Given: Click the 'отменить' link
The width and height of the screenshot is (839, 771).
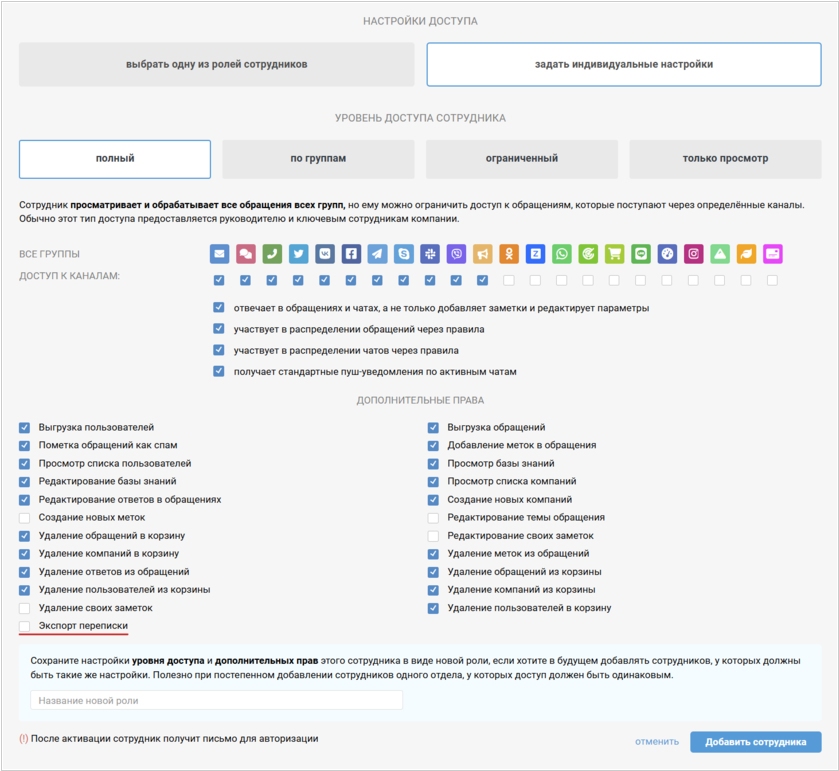Looking at the screenshot, I should (x=656, y=742).
